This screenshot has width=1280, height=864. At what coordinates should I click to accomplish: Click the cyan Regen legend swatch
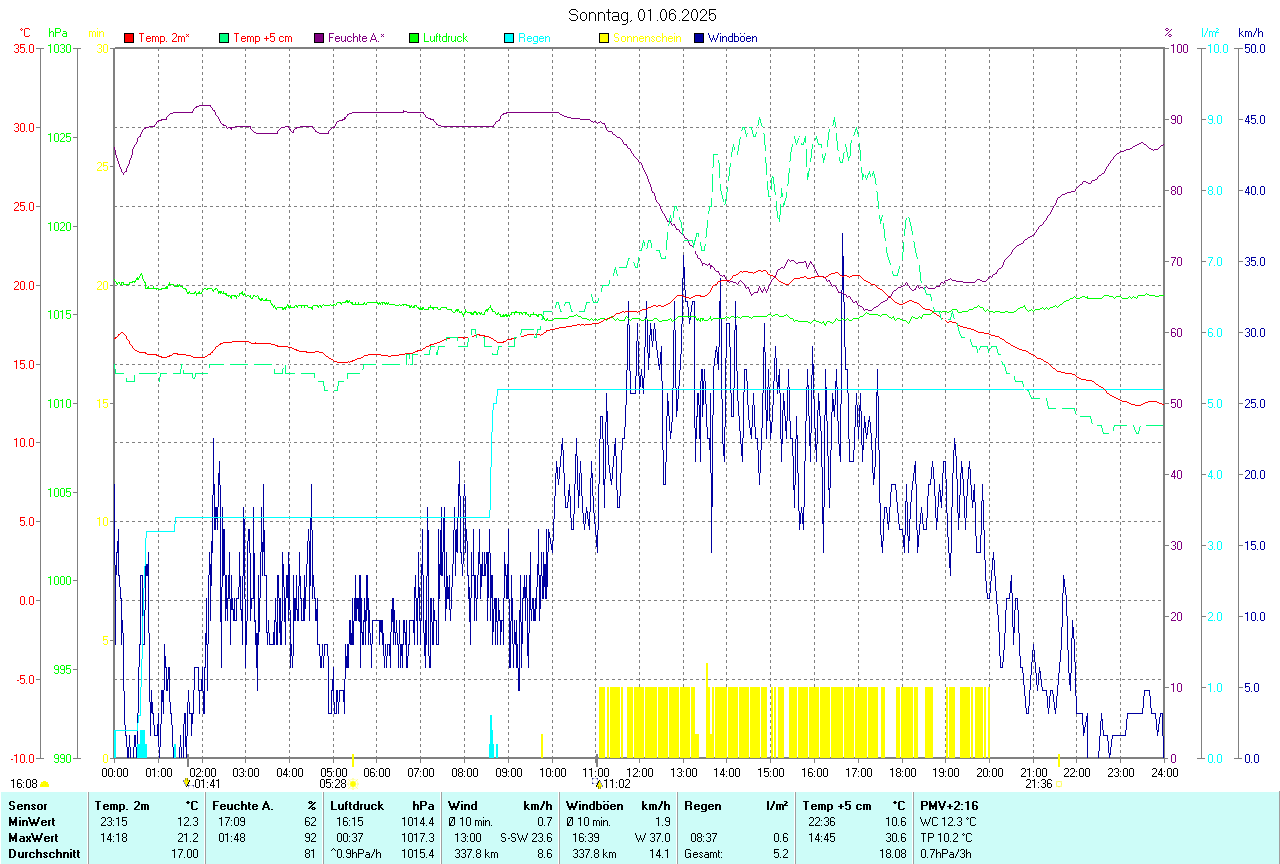pos(509,38)
